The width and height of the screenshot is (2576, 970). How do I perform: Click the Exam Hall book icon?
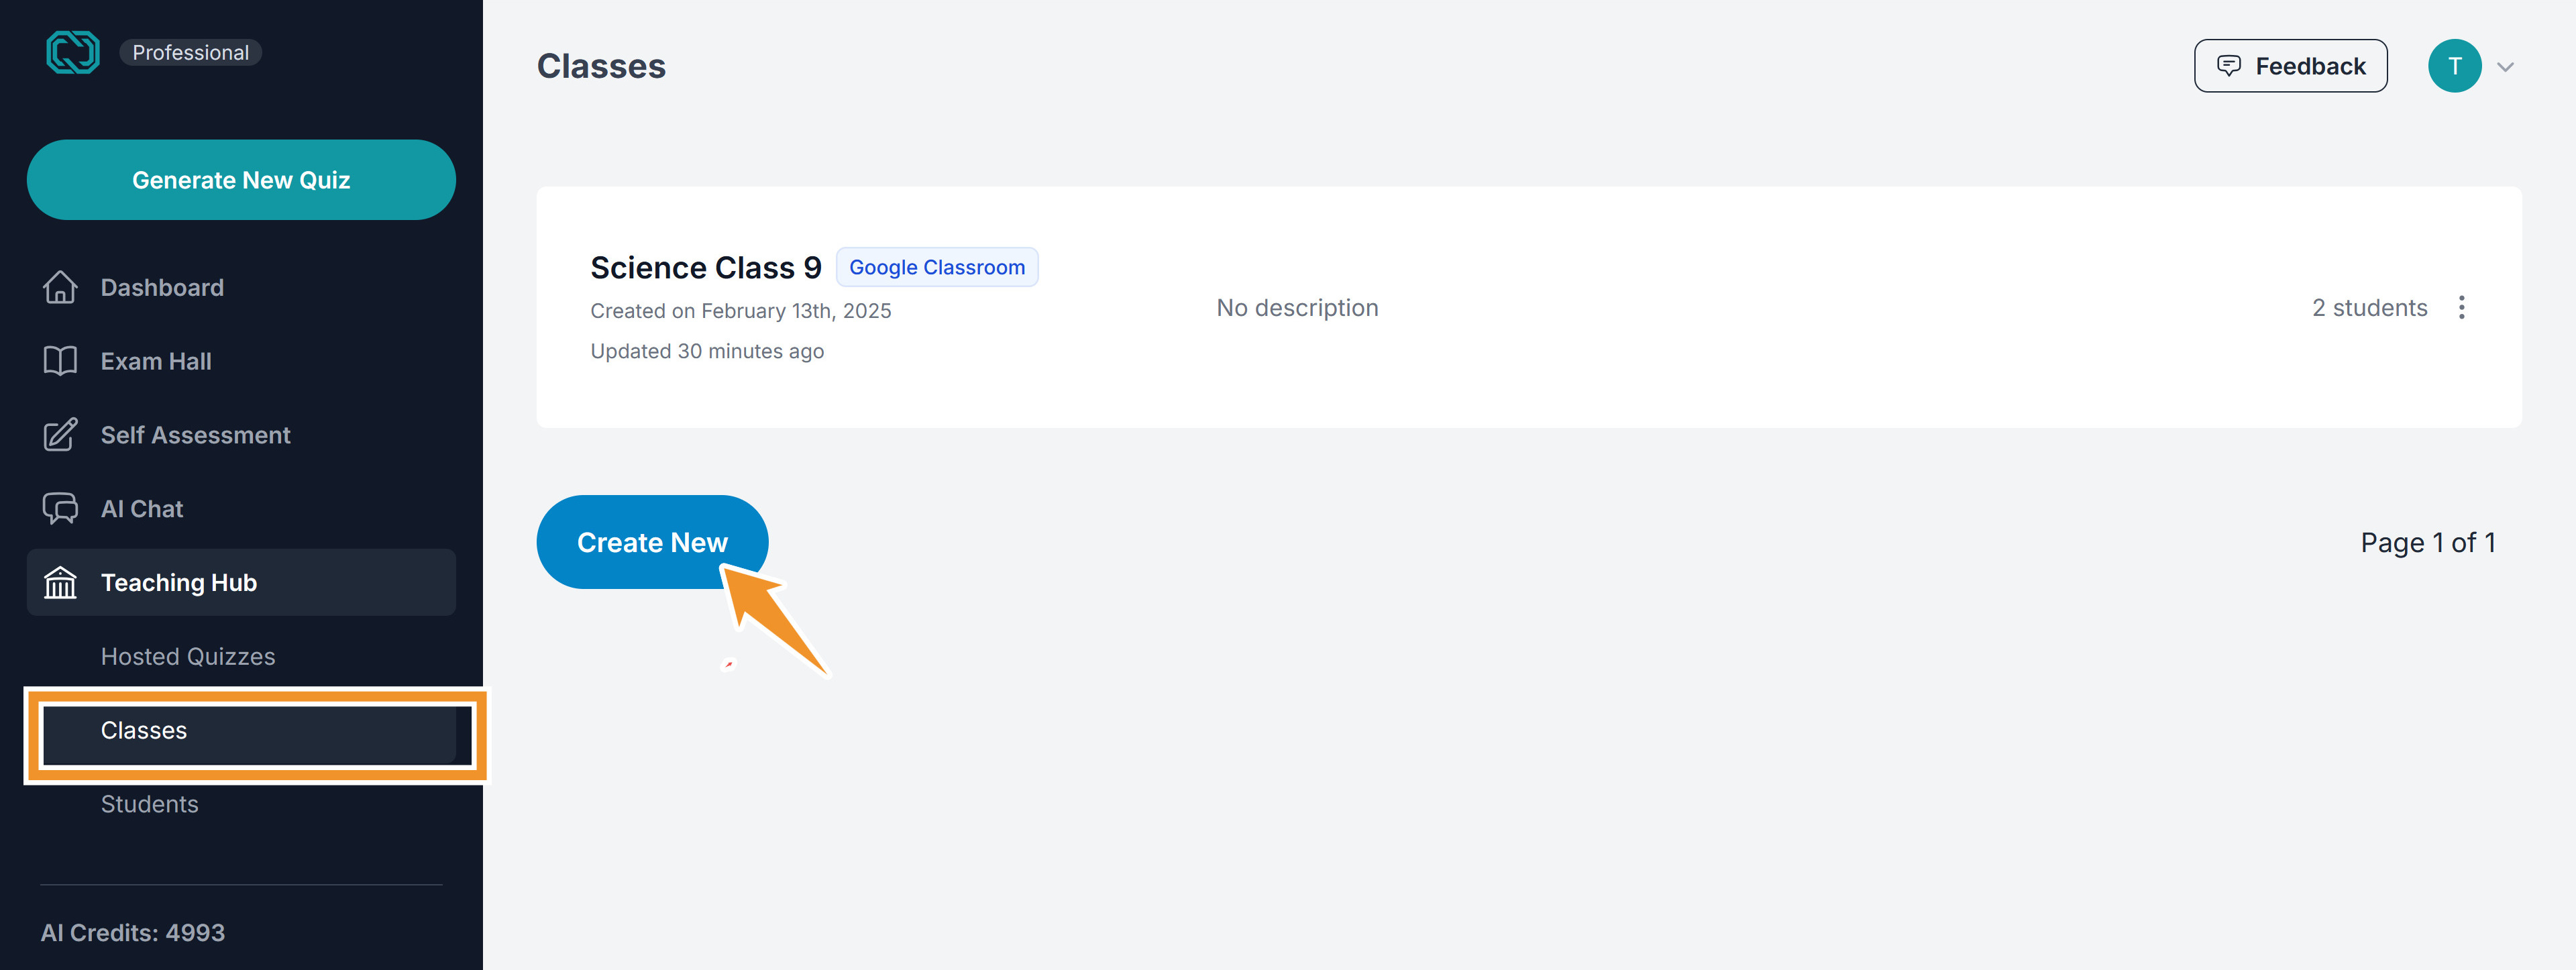point(60,361)
